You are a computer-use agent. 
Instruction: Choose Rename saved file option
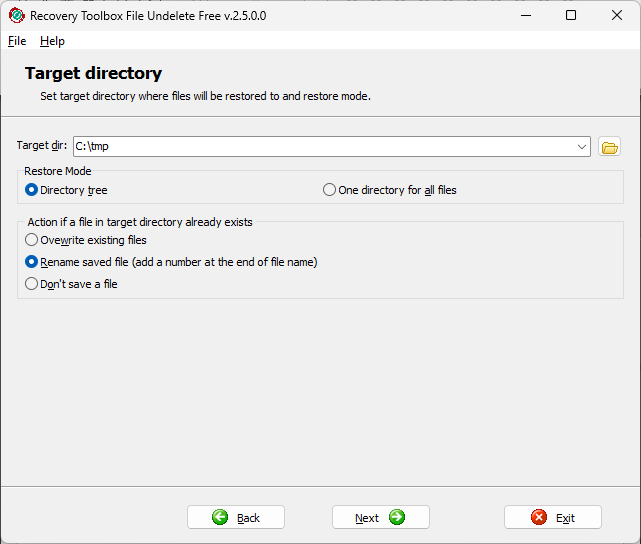(171, 262)
